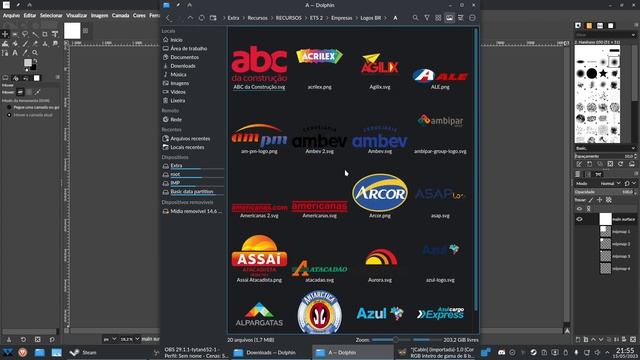Select the Free Select lasso tool in GIMP
This screenshot has height=360, width=640.
click(25, 34)
